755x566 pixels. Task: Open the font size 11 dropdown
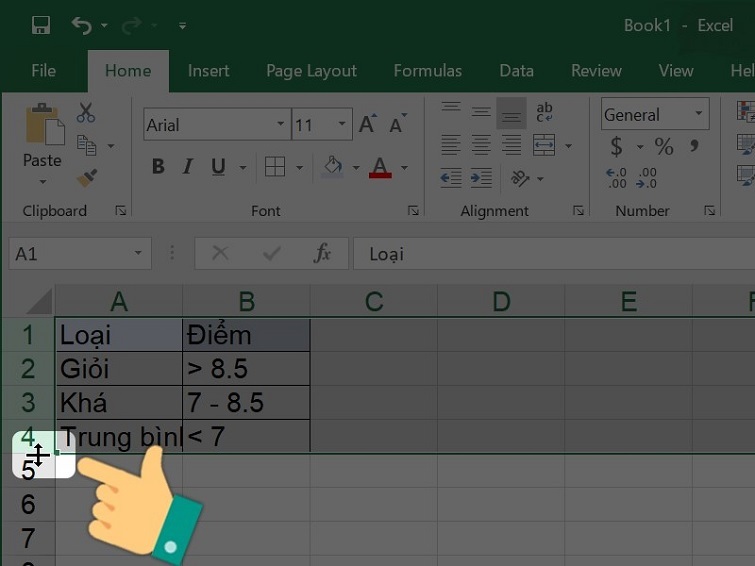(342, 124)
